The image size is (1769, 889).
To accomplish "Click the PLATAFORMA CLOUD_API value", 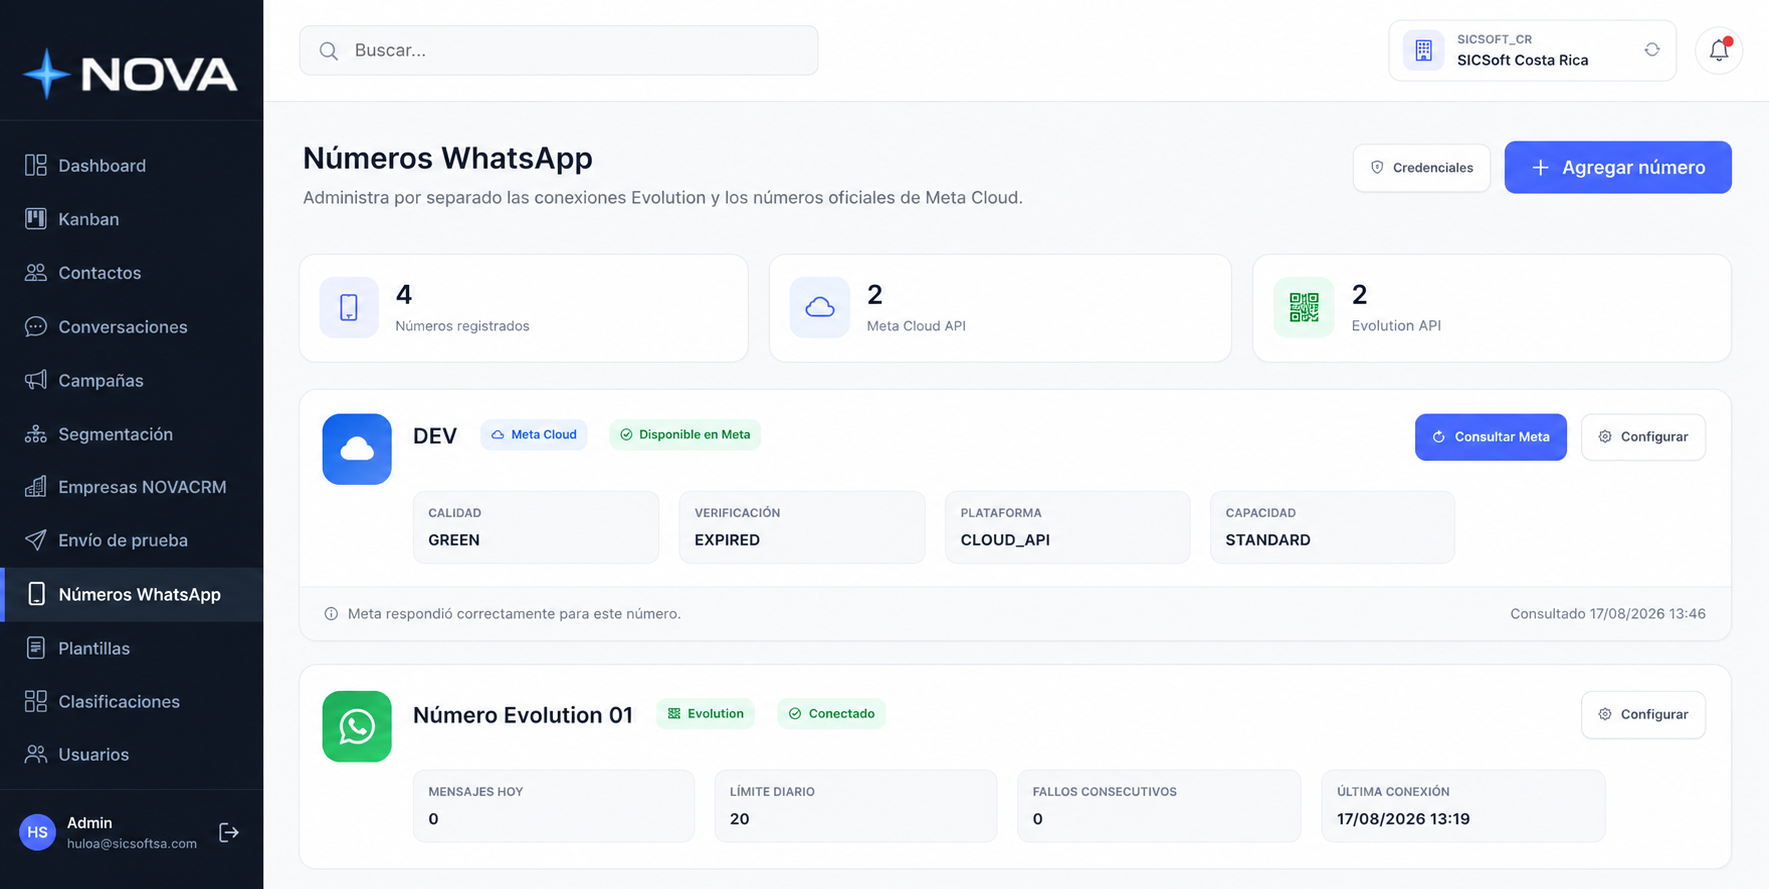I will click(x=1005, y=540).
